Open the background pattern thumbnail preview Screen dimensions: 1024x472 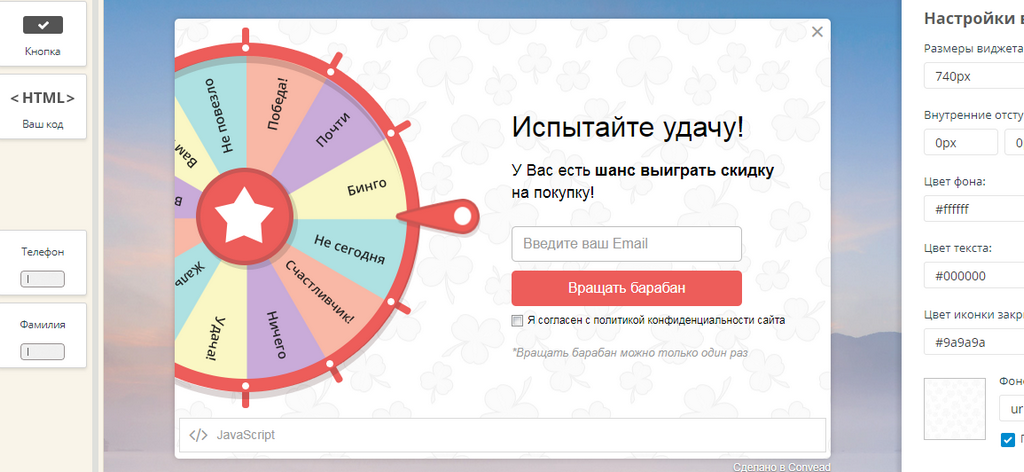pos(955,409)
